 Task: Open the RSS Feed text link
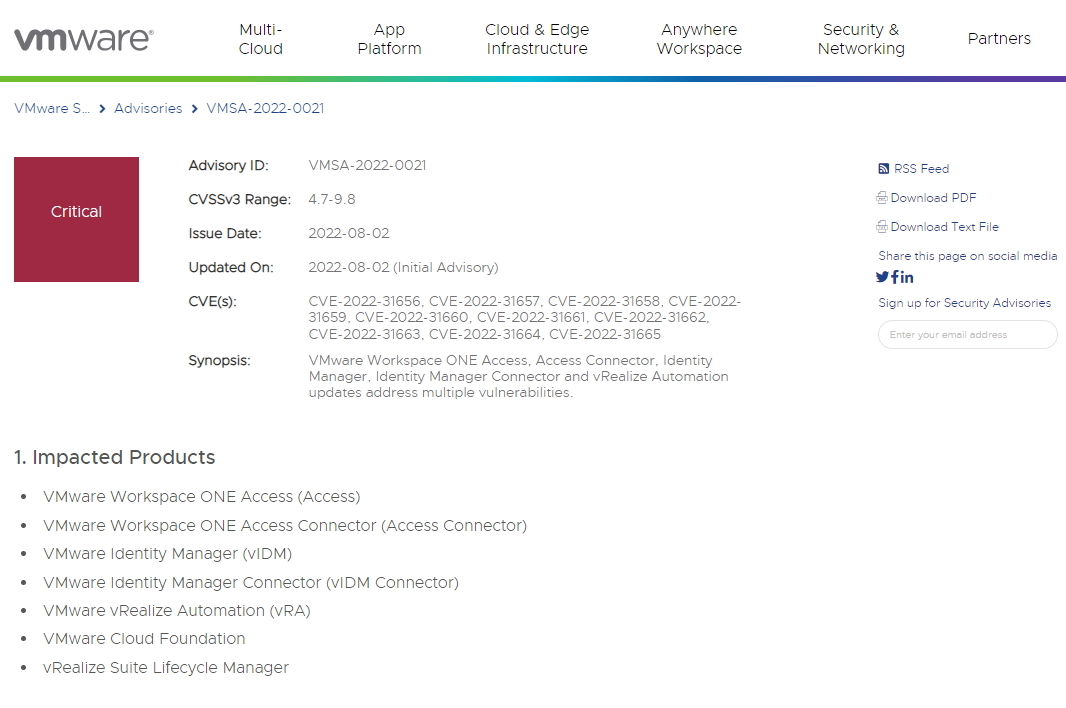[921, 169]
